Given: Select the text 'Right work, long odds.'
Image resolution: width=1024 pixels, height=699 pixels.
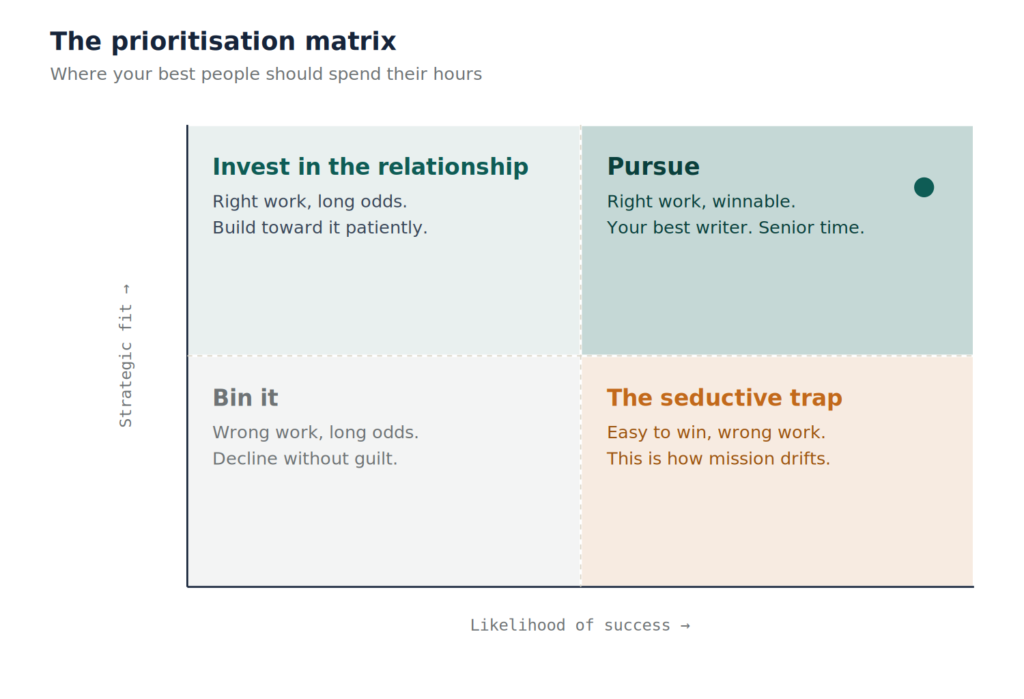Looking at the screenshot, I should (310, 201).
